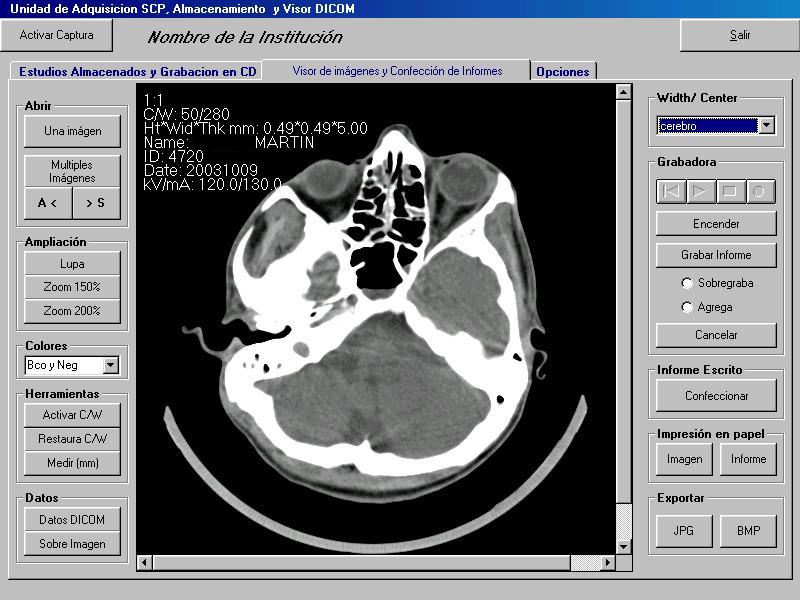Screen dimensions: 800x600
Task: Expand the Colores Bco y Neg dropdown
Action: click(x=110, y=366)
